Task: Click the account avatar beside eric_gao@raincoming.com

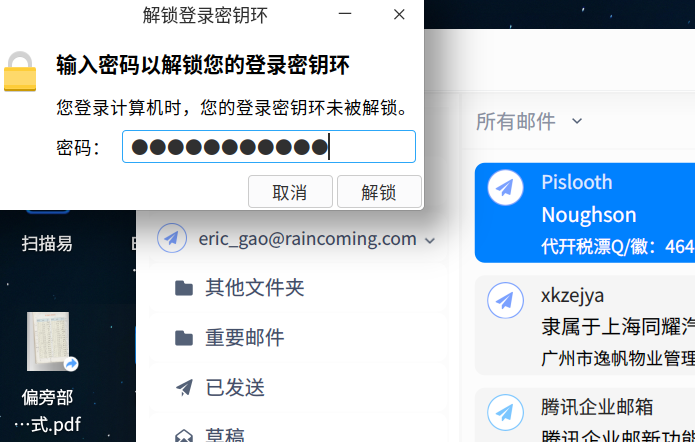Action: pyautogui.click(x=172, y=238)
